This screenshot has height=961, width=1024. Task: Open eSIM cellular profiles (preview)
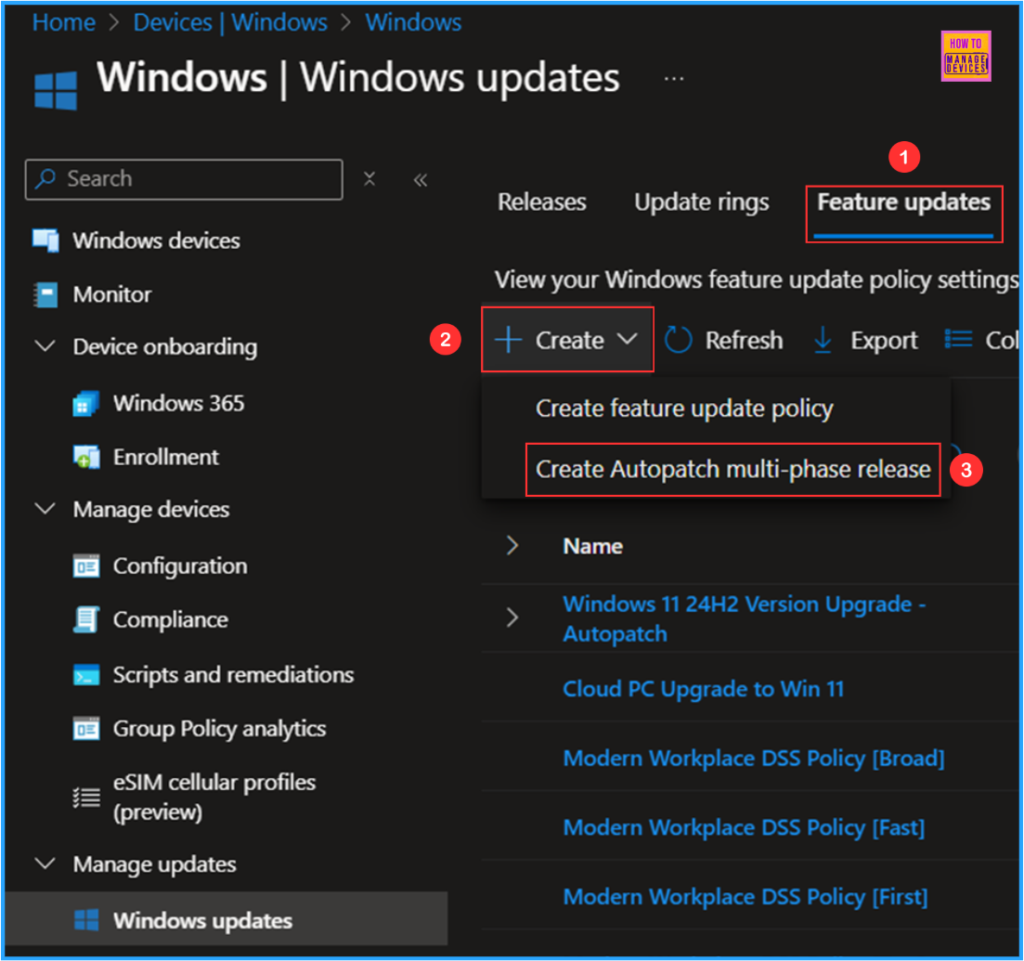[214, 797]
